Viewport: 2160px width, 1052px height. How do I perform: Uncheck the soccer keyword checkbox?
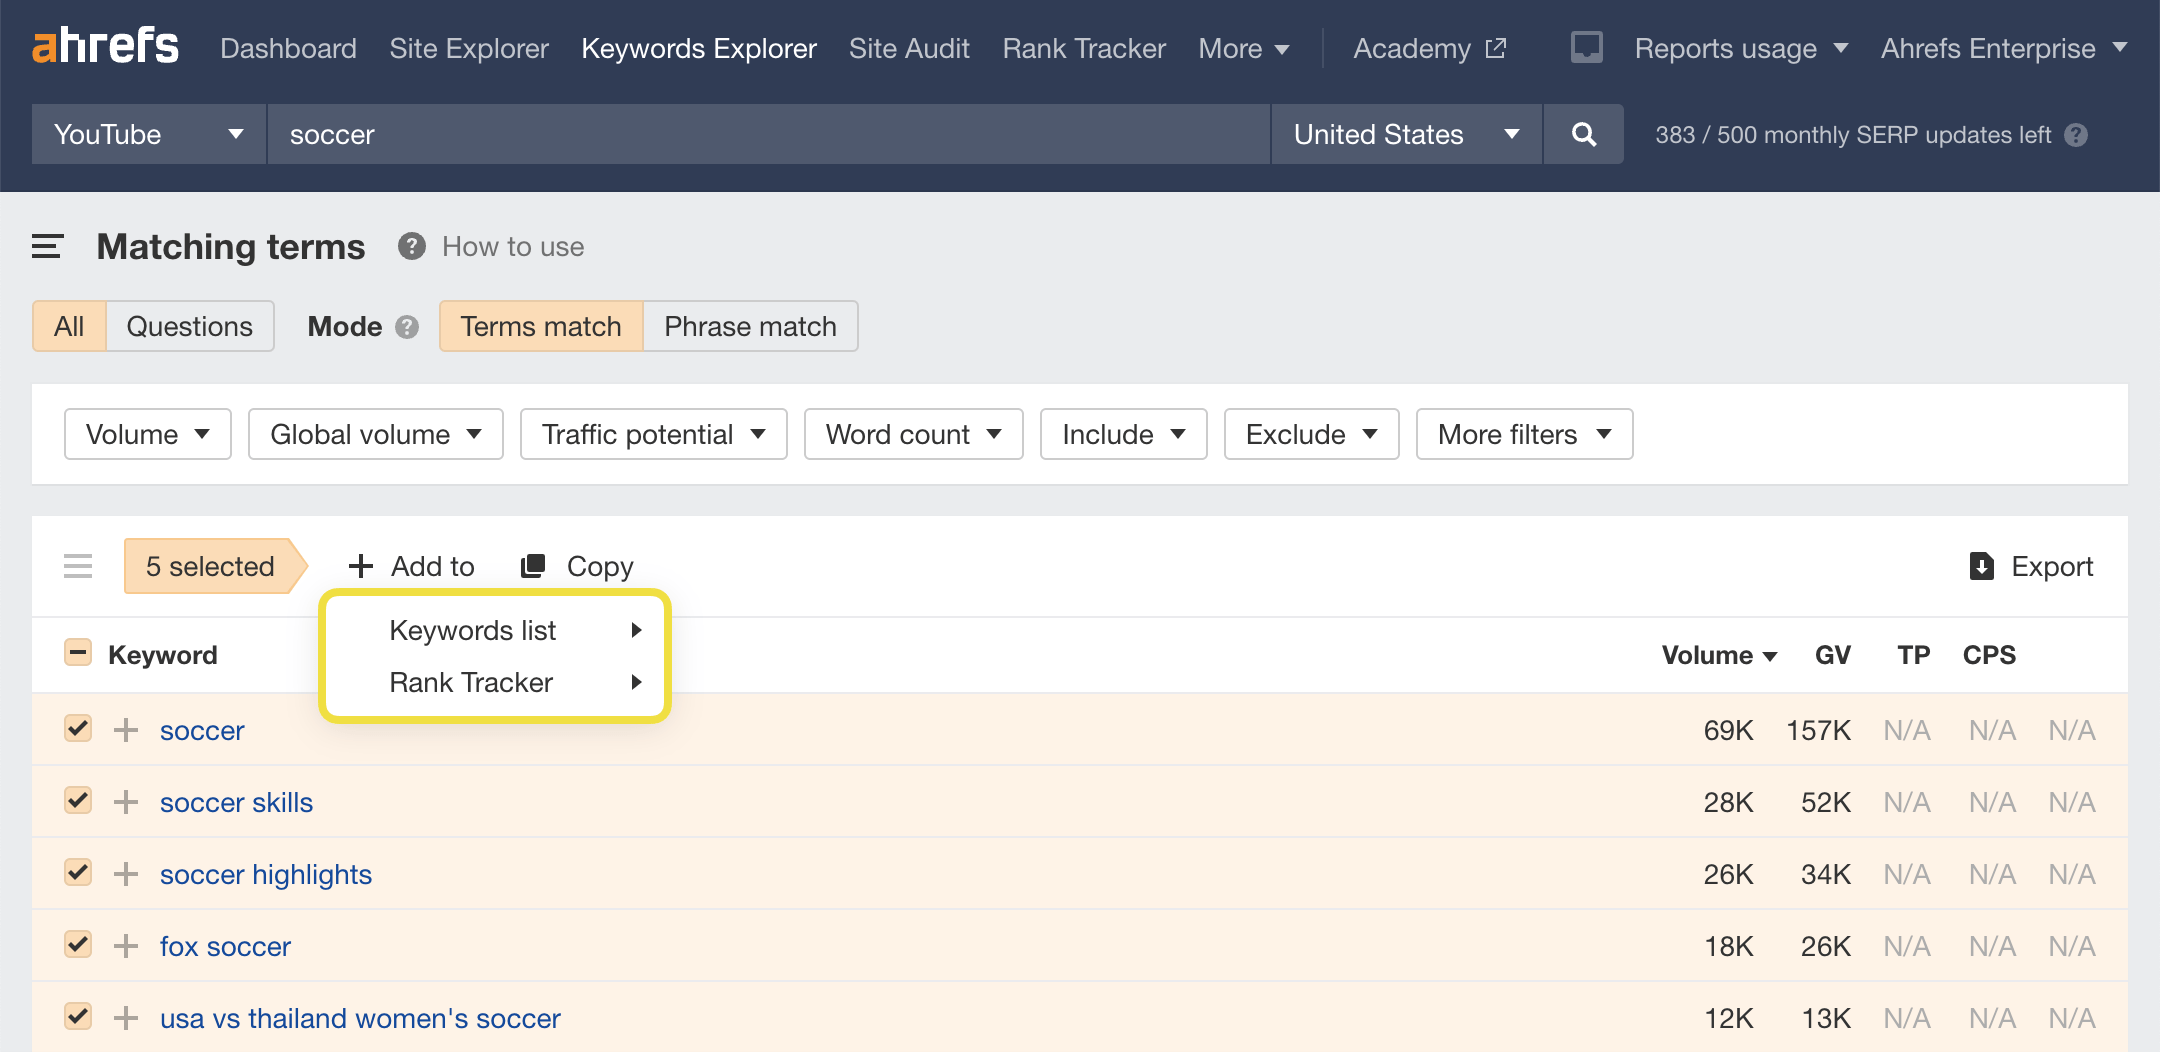[x=78, y=729]
